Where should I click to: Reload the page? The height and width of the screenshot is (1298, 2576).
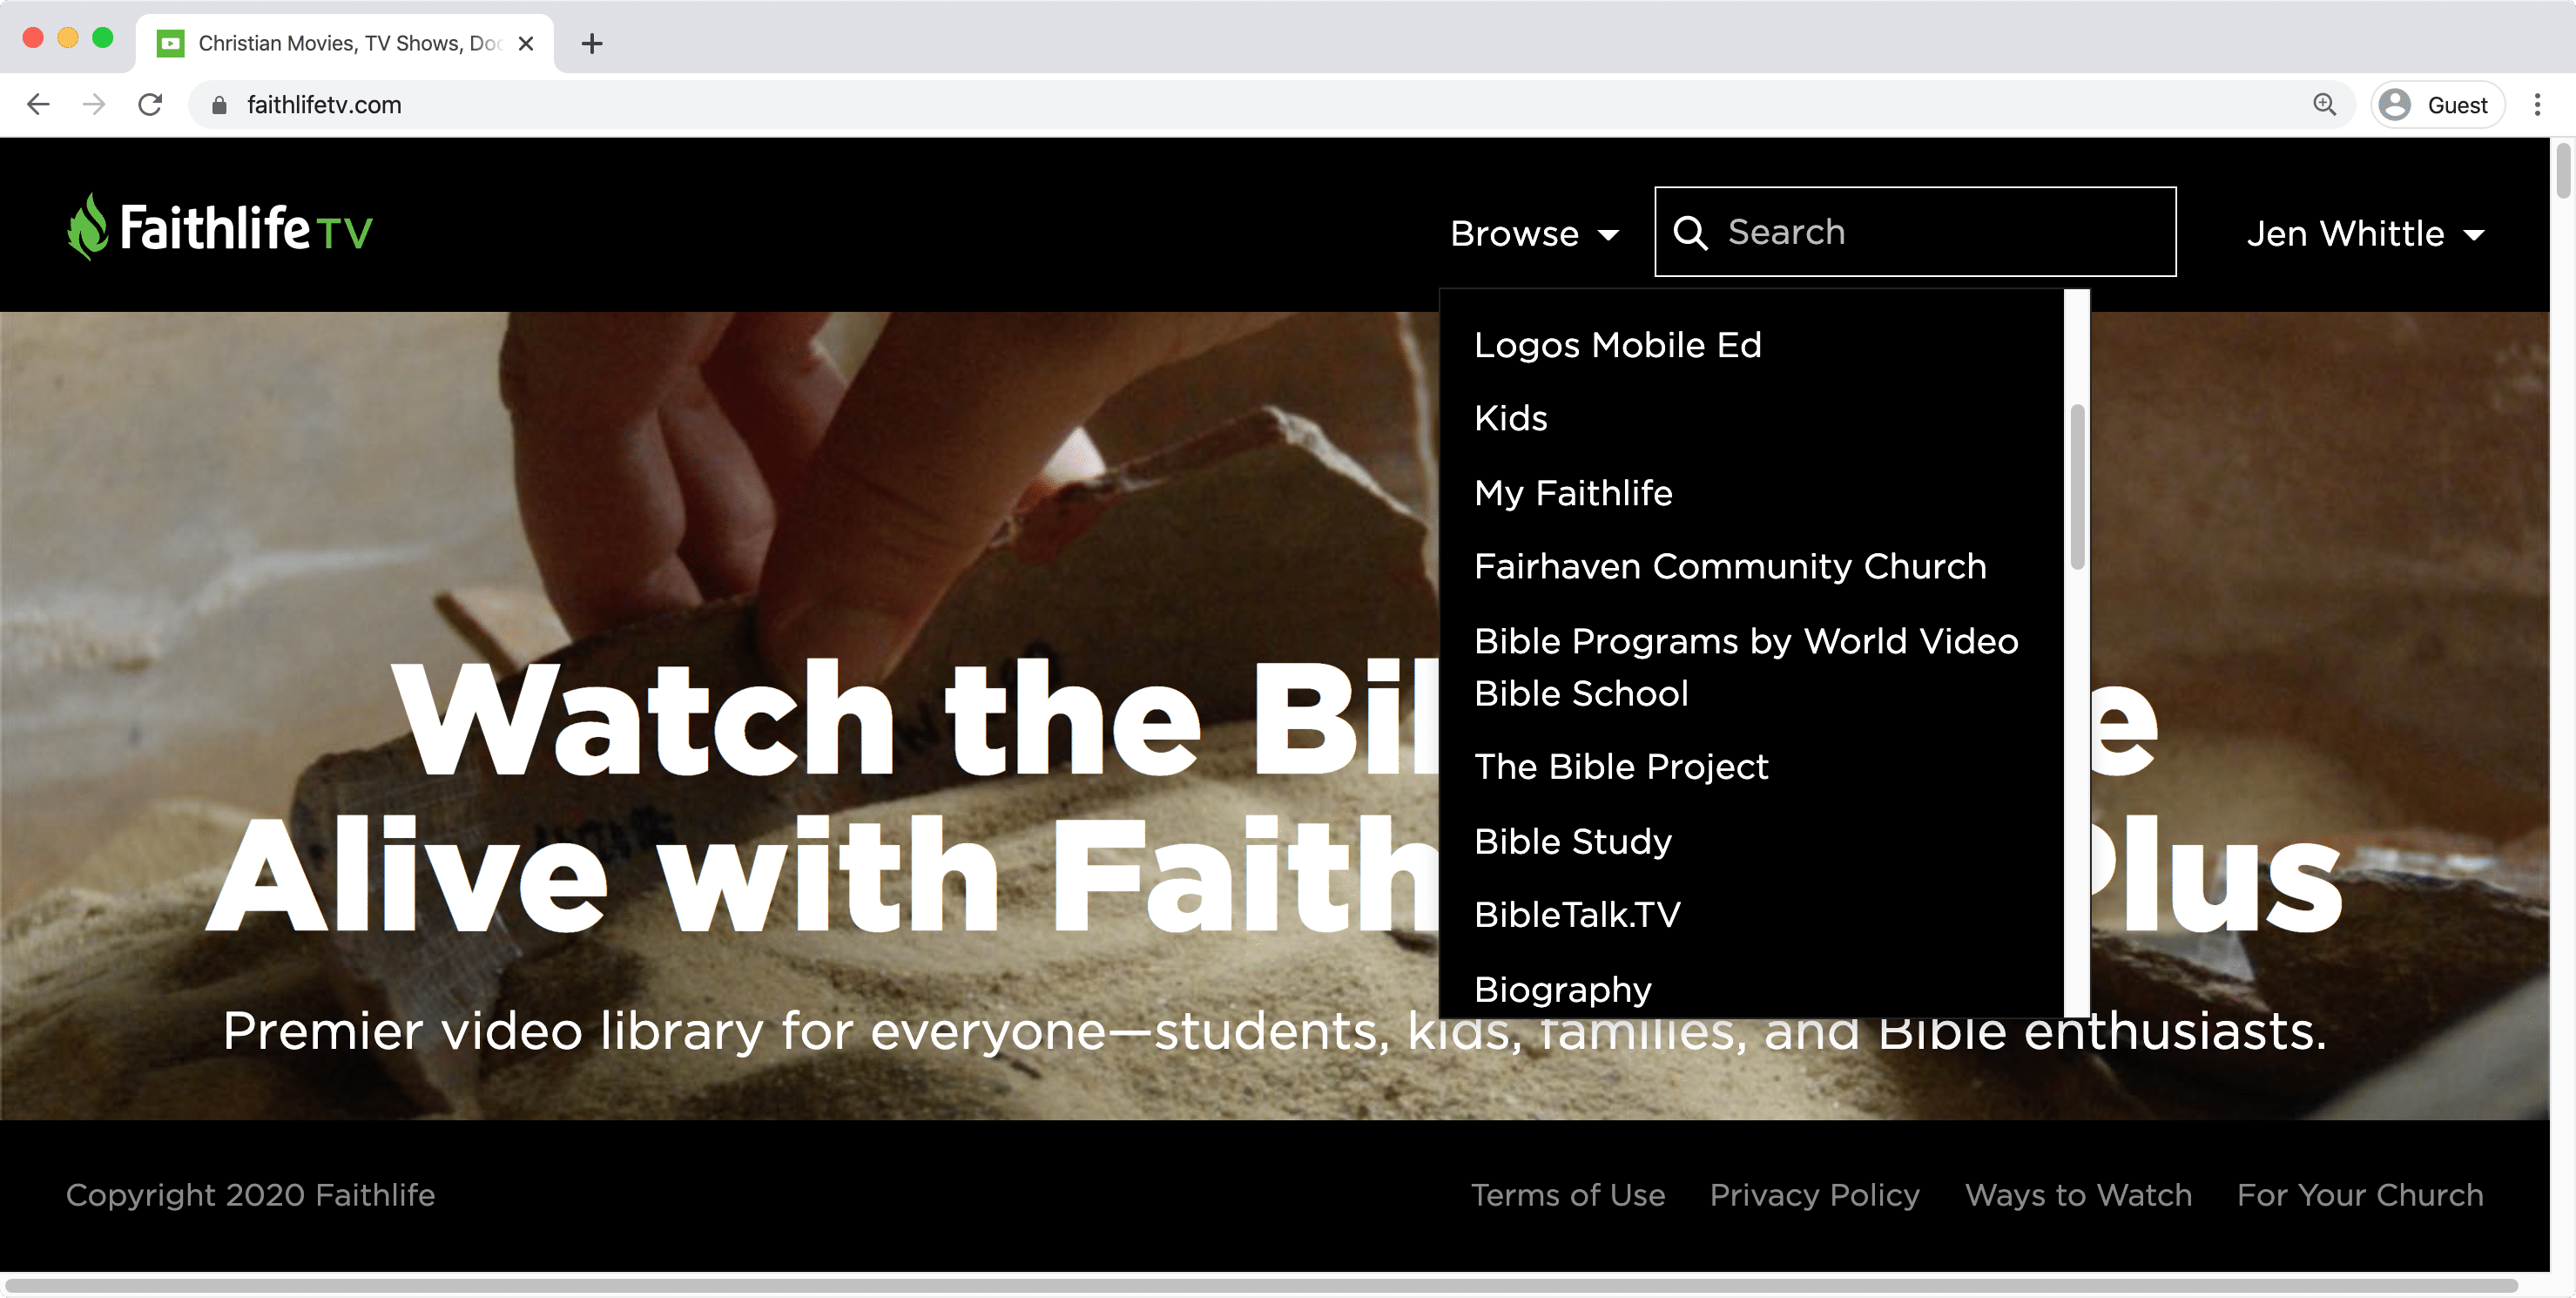pos(150,104)
